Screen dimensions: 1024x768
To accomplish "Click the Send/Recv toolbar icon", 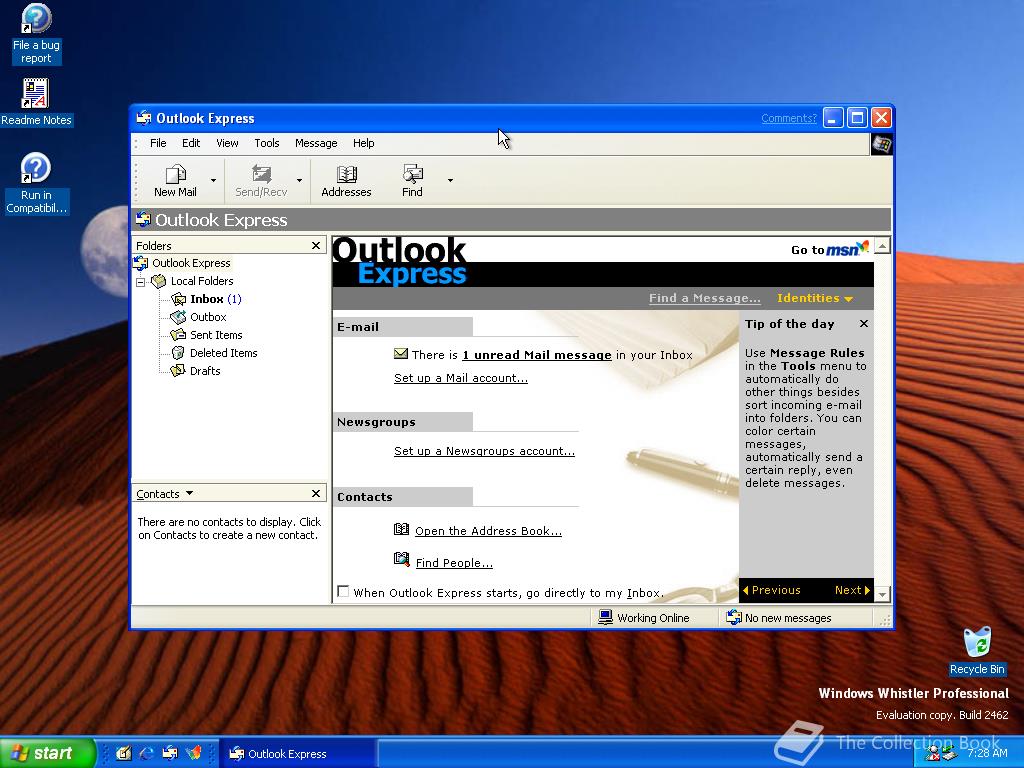I will pyautogui.click(x=261, y=174).
